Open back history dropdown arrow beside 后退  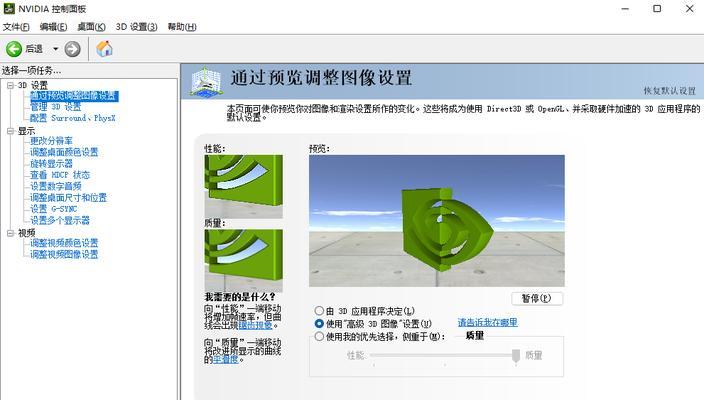[56, 48]
